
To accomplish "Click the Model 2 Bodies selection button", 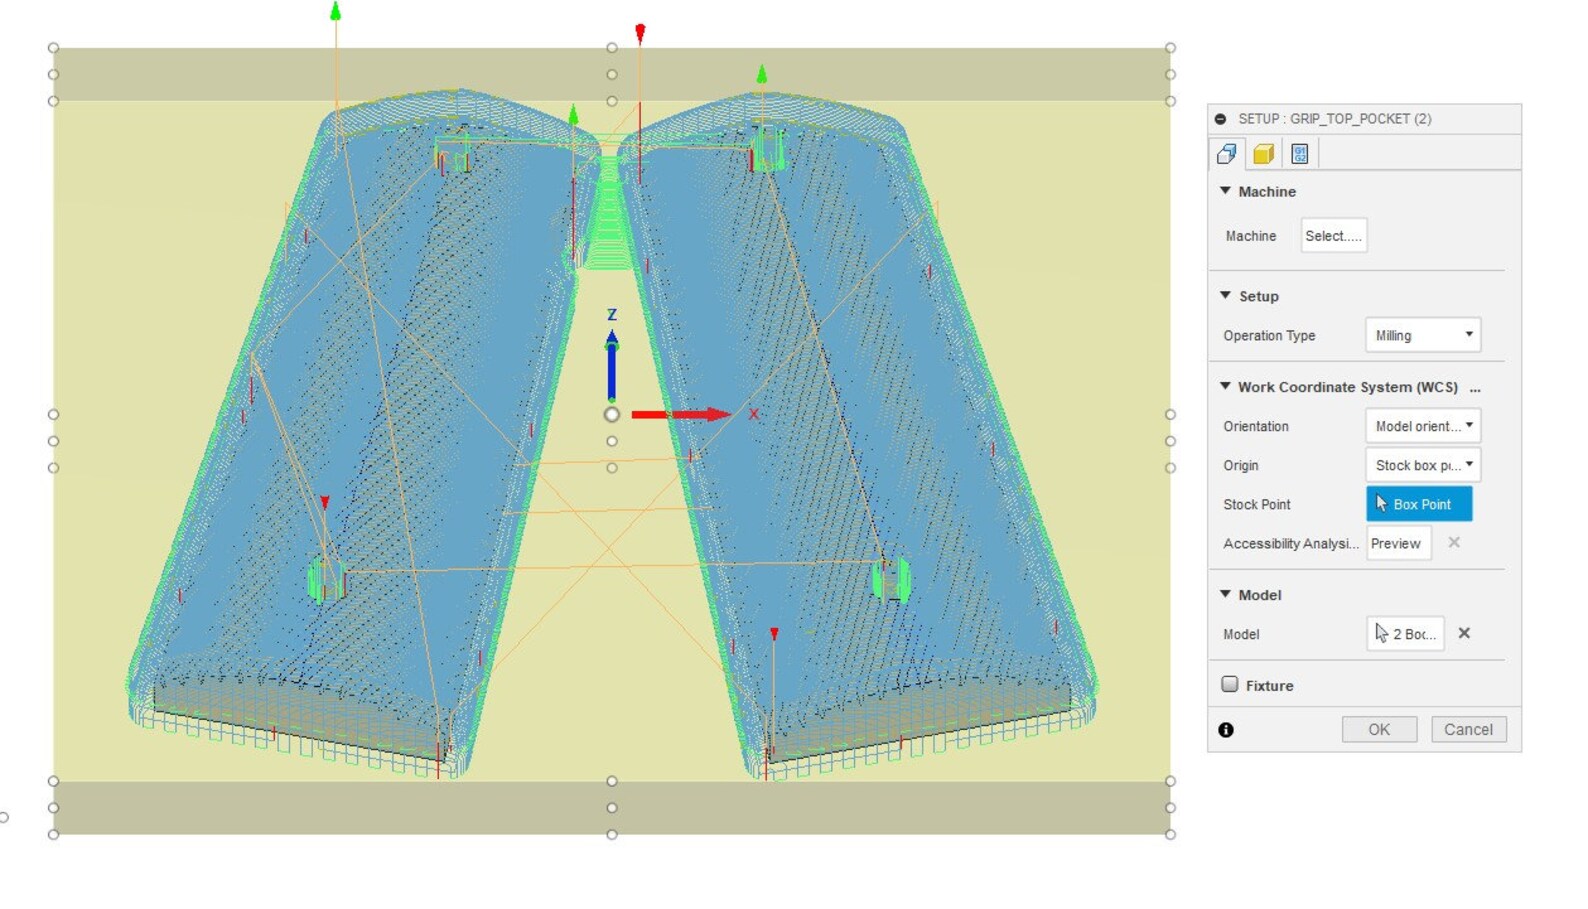I will coord(1405,634).
